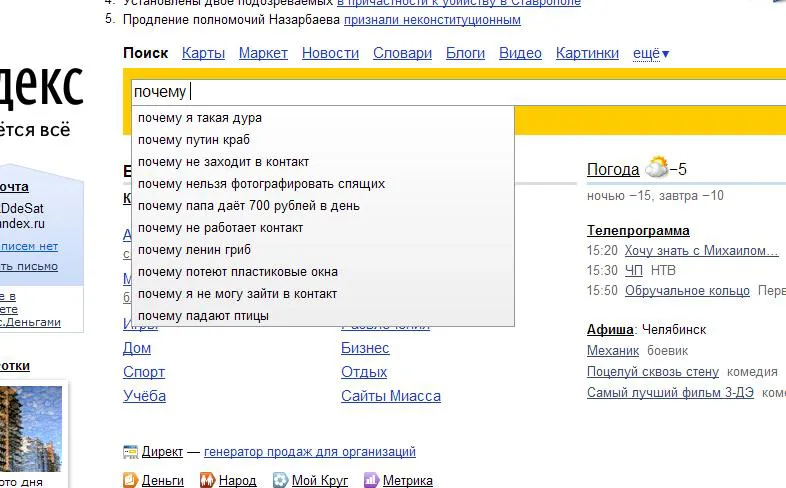Click the photo of the day thumbnail
Viewport: 786px width, 488px height.
click(31, 429)
